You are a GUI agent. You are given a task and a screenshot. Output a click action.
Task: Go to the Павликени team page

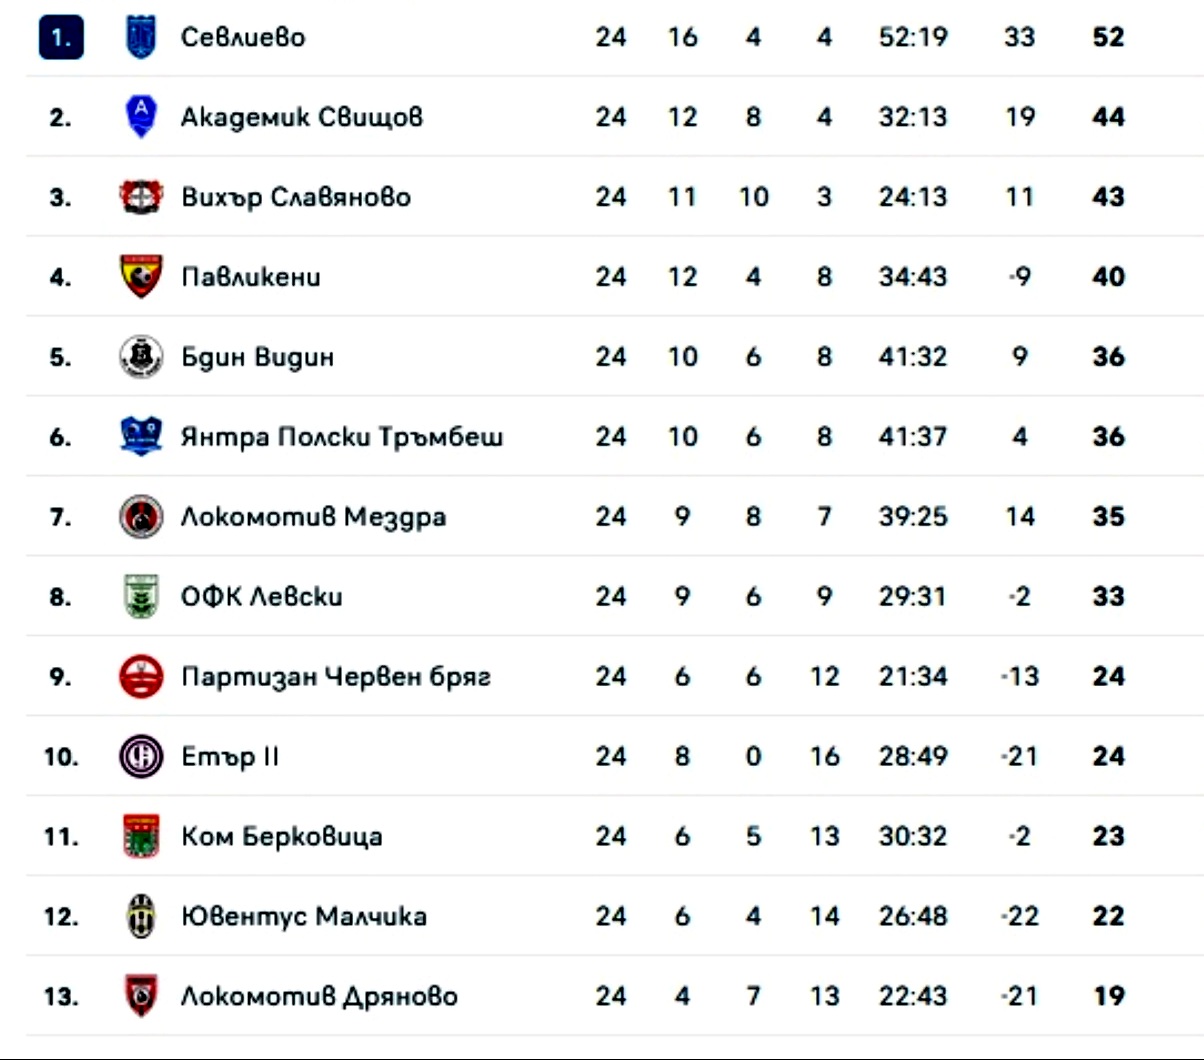(251, 277)
